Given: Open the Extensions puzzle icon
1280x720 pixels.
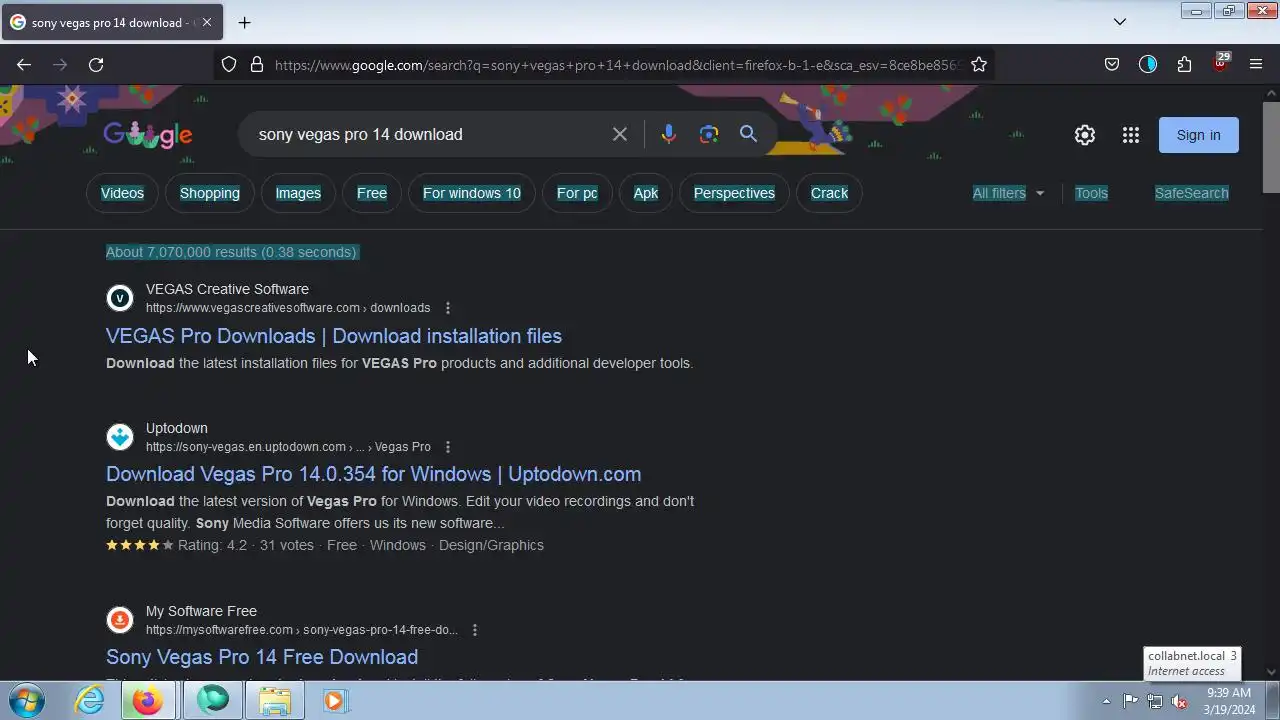Looking at the screenshot, I should [x=1184, y=65].
